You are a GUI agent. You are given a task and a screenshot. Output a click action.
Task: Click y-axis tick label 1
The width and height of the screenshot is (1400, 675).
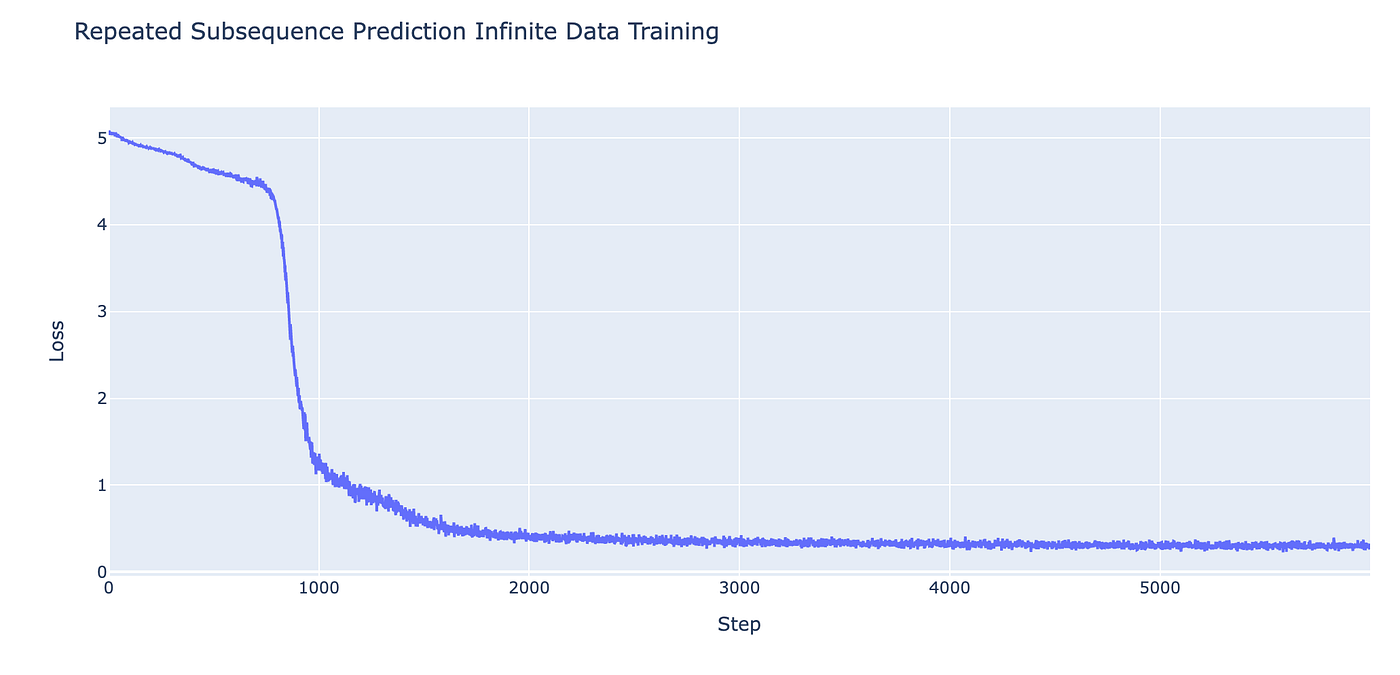[102, 486]
